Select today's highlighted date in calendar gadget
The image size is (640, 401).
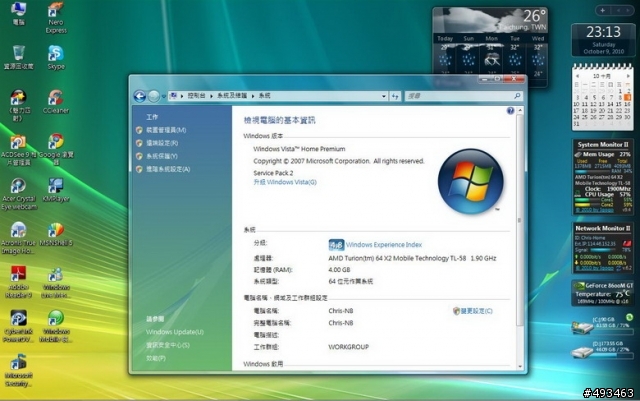[x=627, y=98]
